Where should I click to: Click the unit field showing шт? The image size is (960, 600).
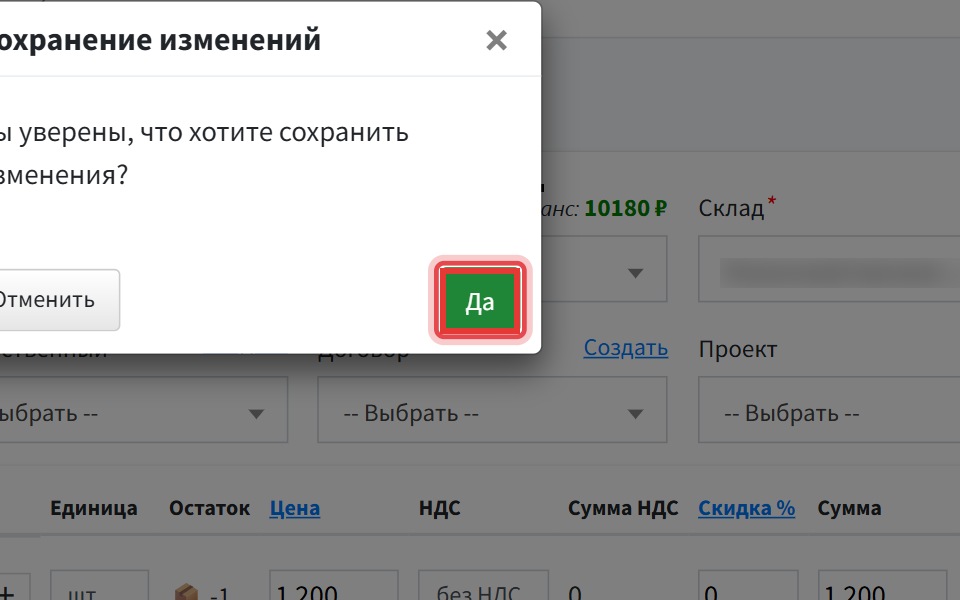tap(99, 588)
